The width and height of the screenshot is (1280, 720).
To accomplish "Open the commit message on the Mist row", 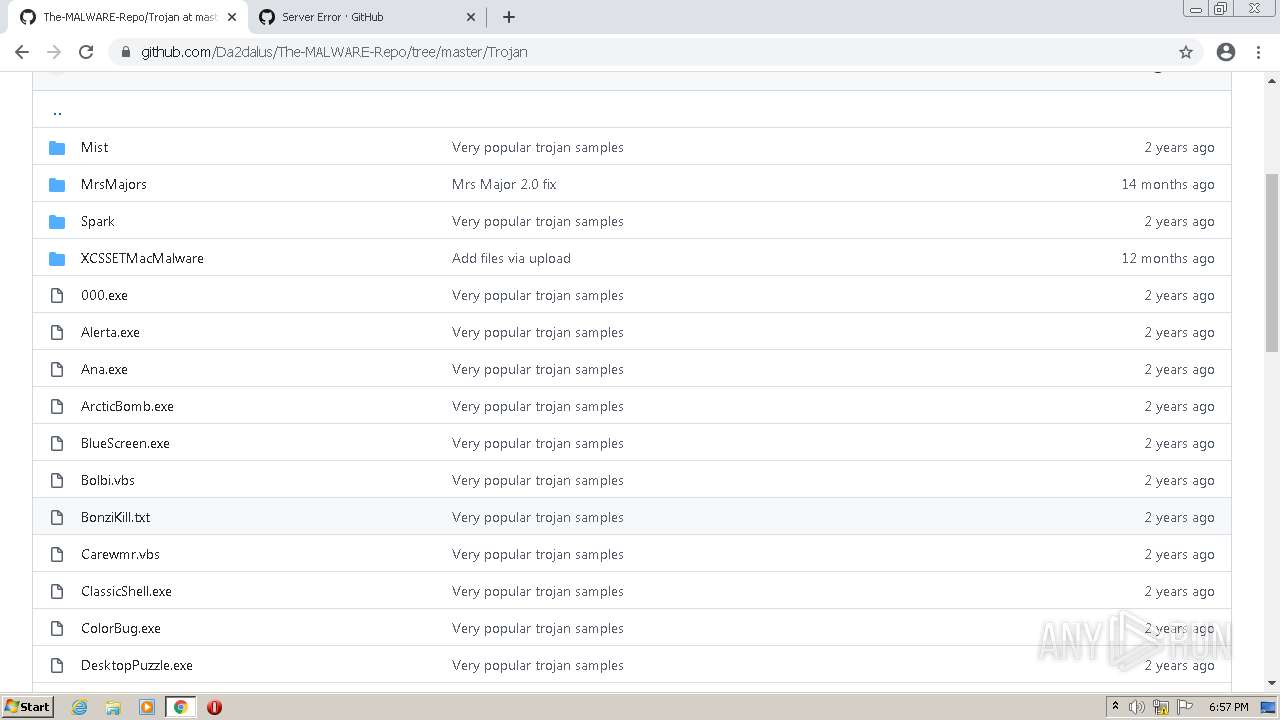I will 538,147.
